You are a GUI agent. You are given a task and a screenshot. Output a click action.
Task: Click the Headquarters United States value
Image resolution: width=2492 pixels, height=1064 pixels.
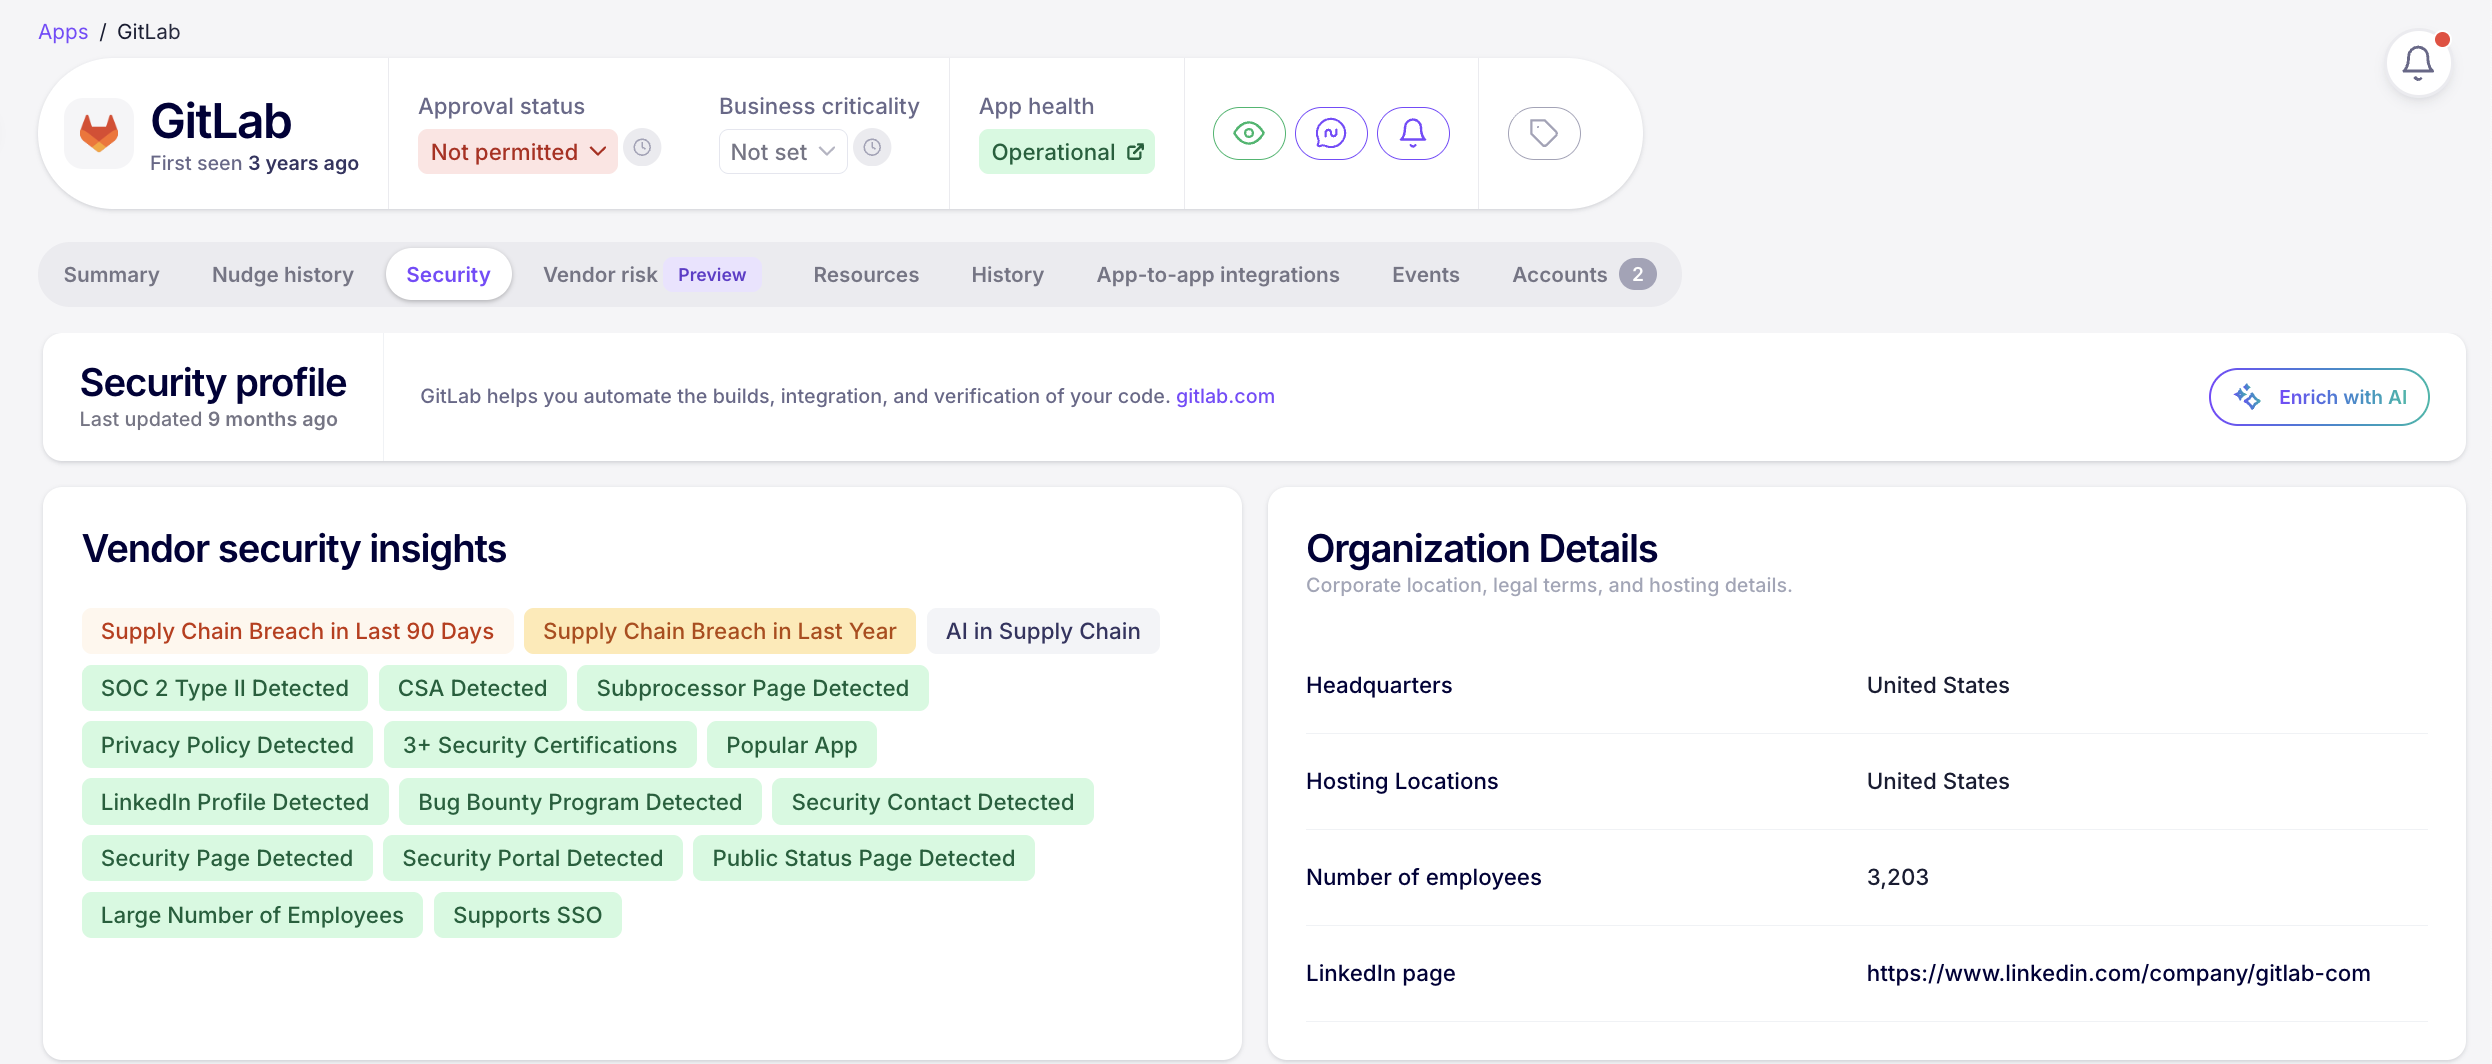tap(1938, 685)
